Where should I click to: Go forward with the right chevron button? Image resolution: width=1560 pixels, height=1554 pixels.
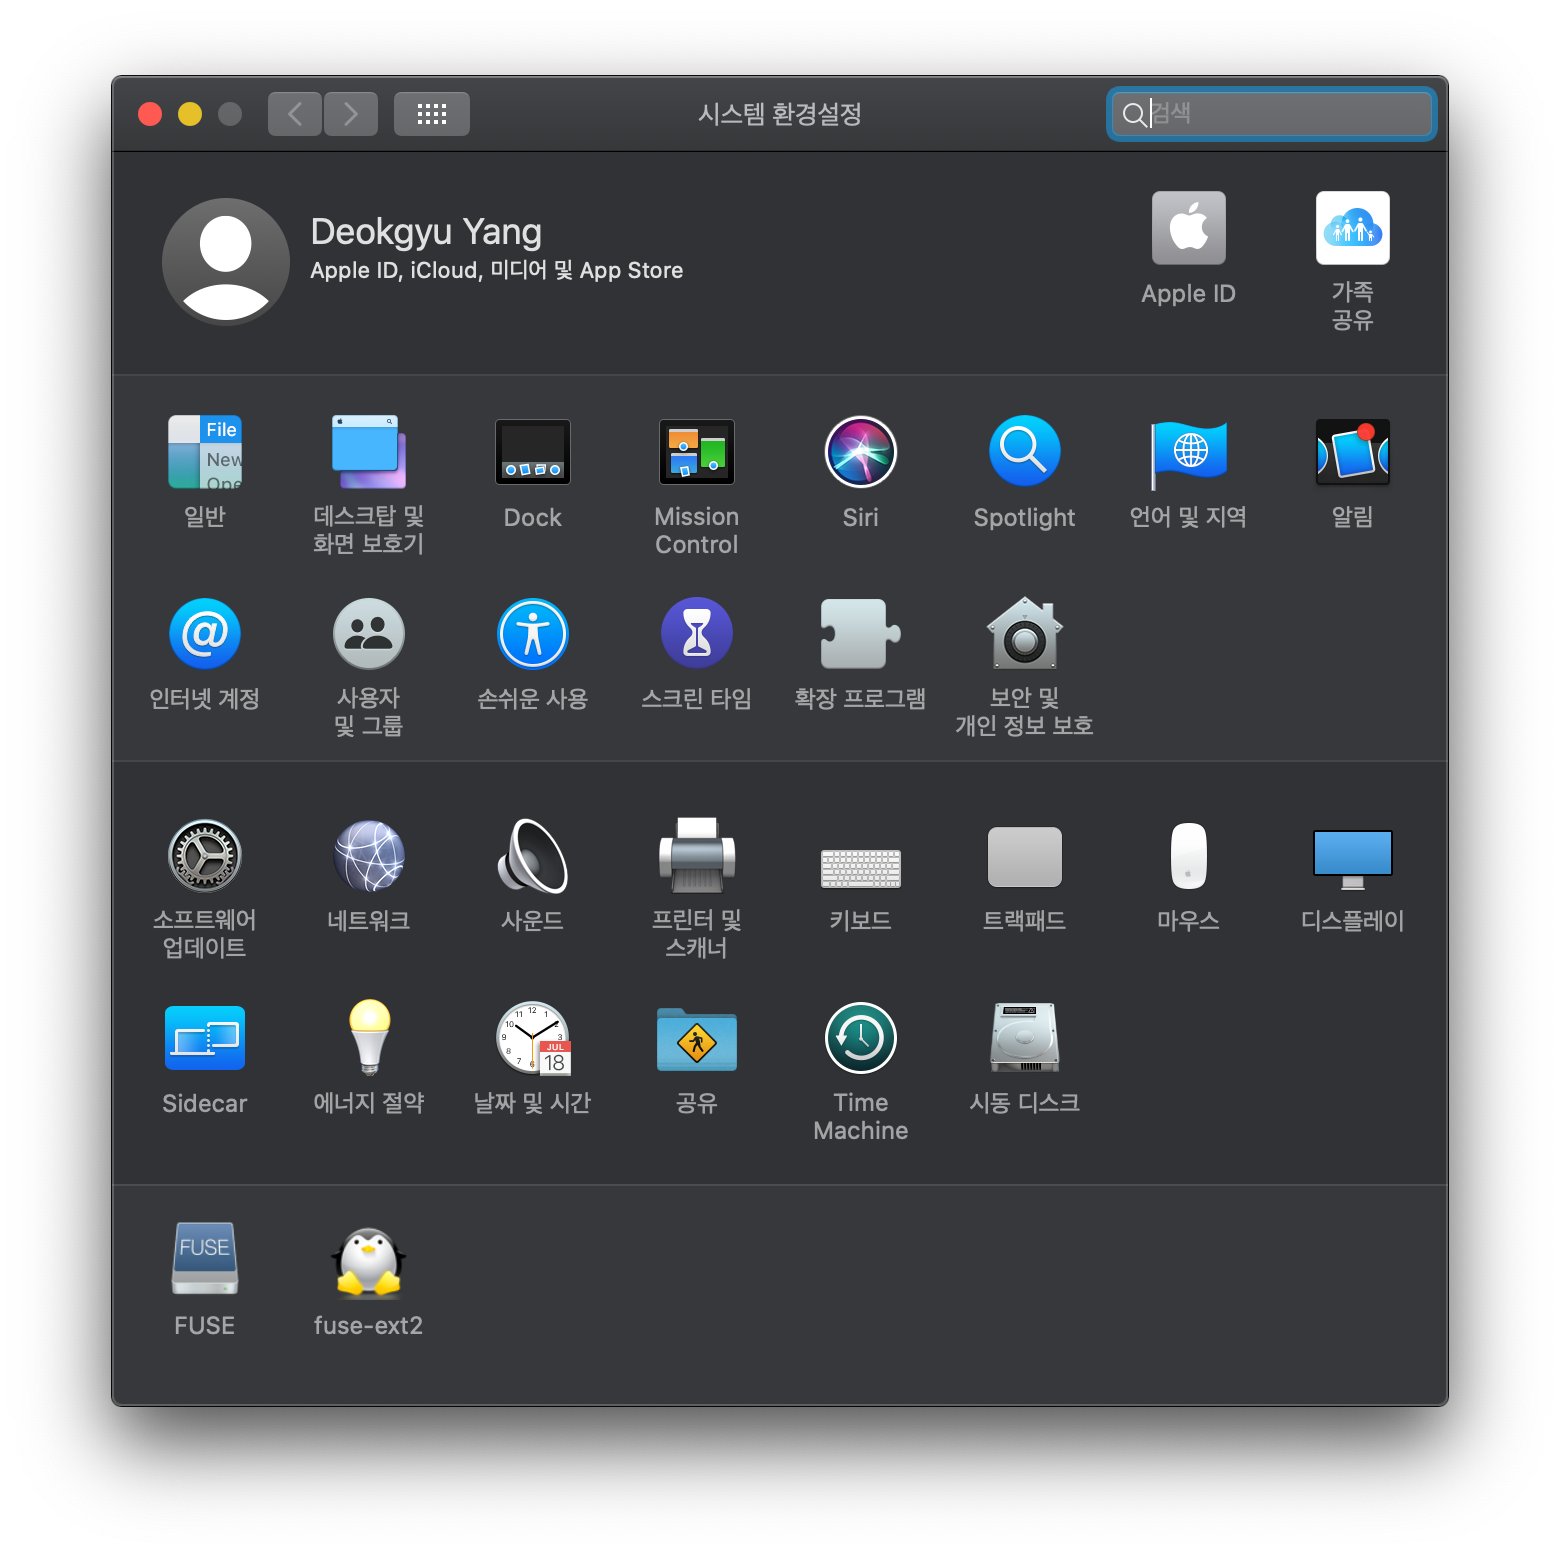tap(351, 114)
